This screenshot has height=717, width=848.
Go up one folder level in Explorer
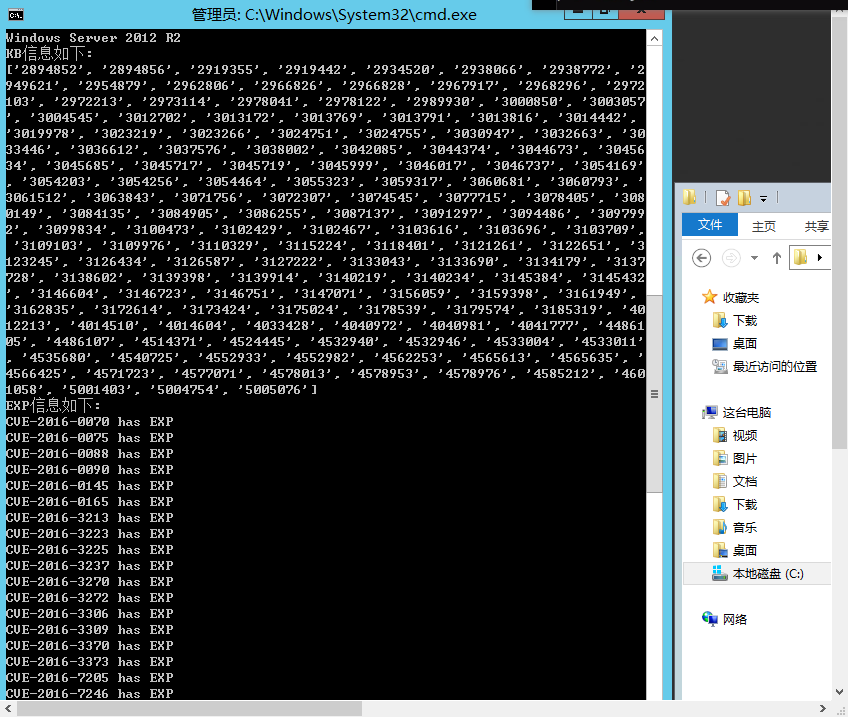(x=777, y=258)
